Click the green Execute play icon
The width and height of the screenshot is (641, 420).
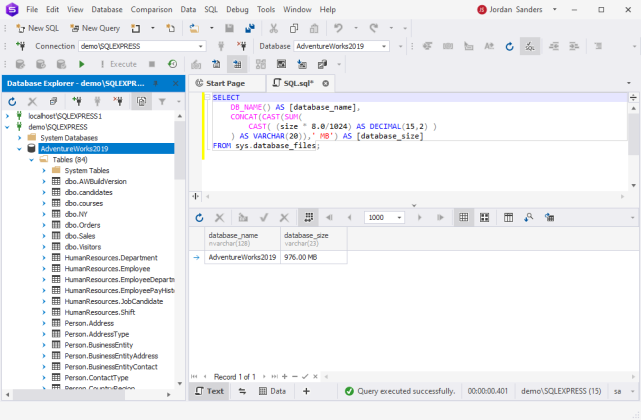82,64
